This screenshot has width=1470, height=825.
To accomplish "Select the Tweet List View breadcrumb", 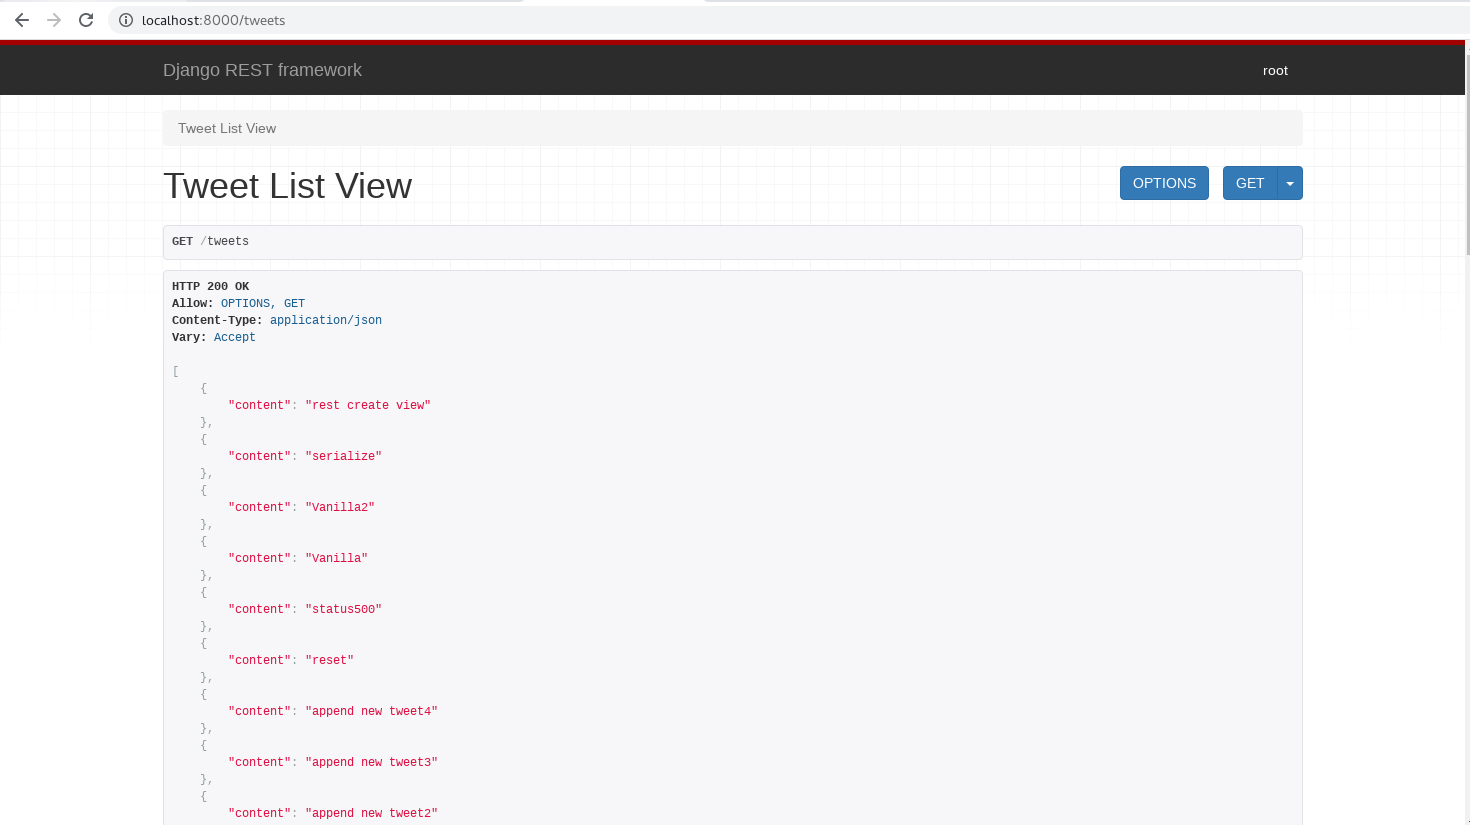I will [227, 128].
